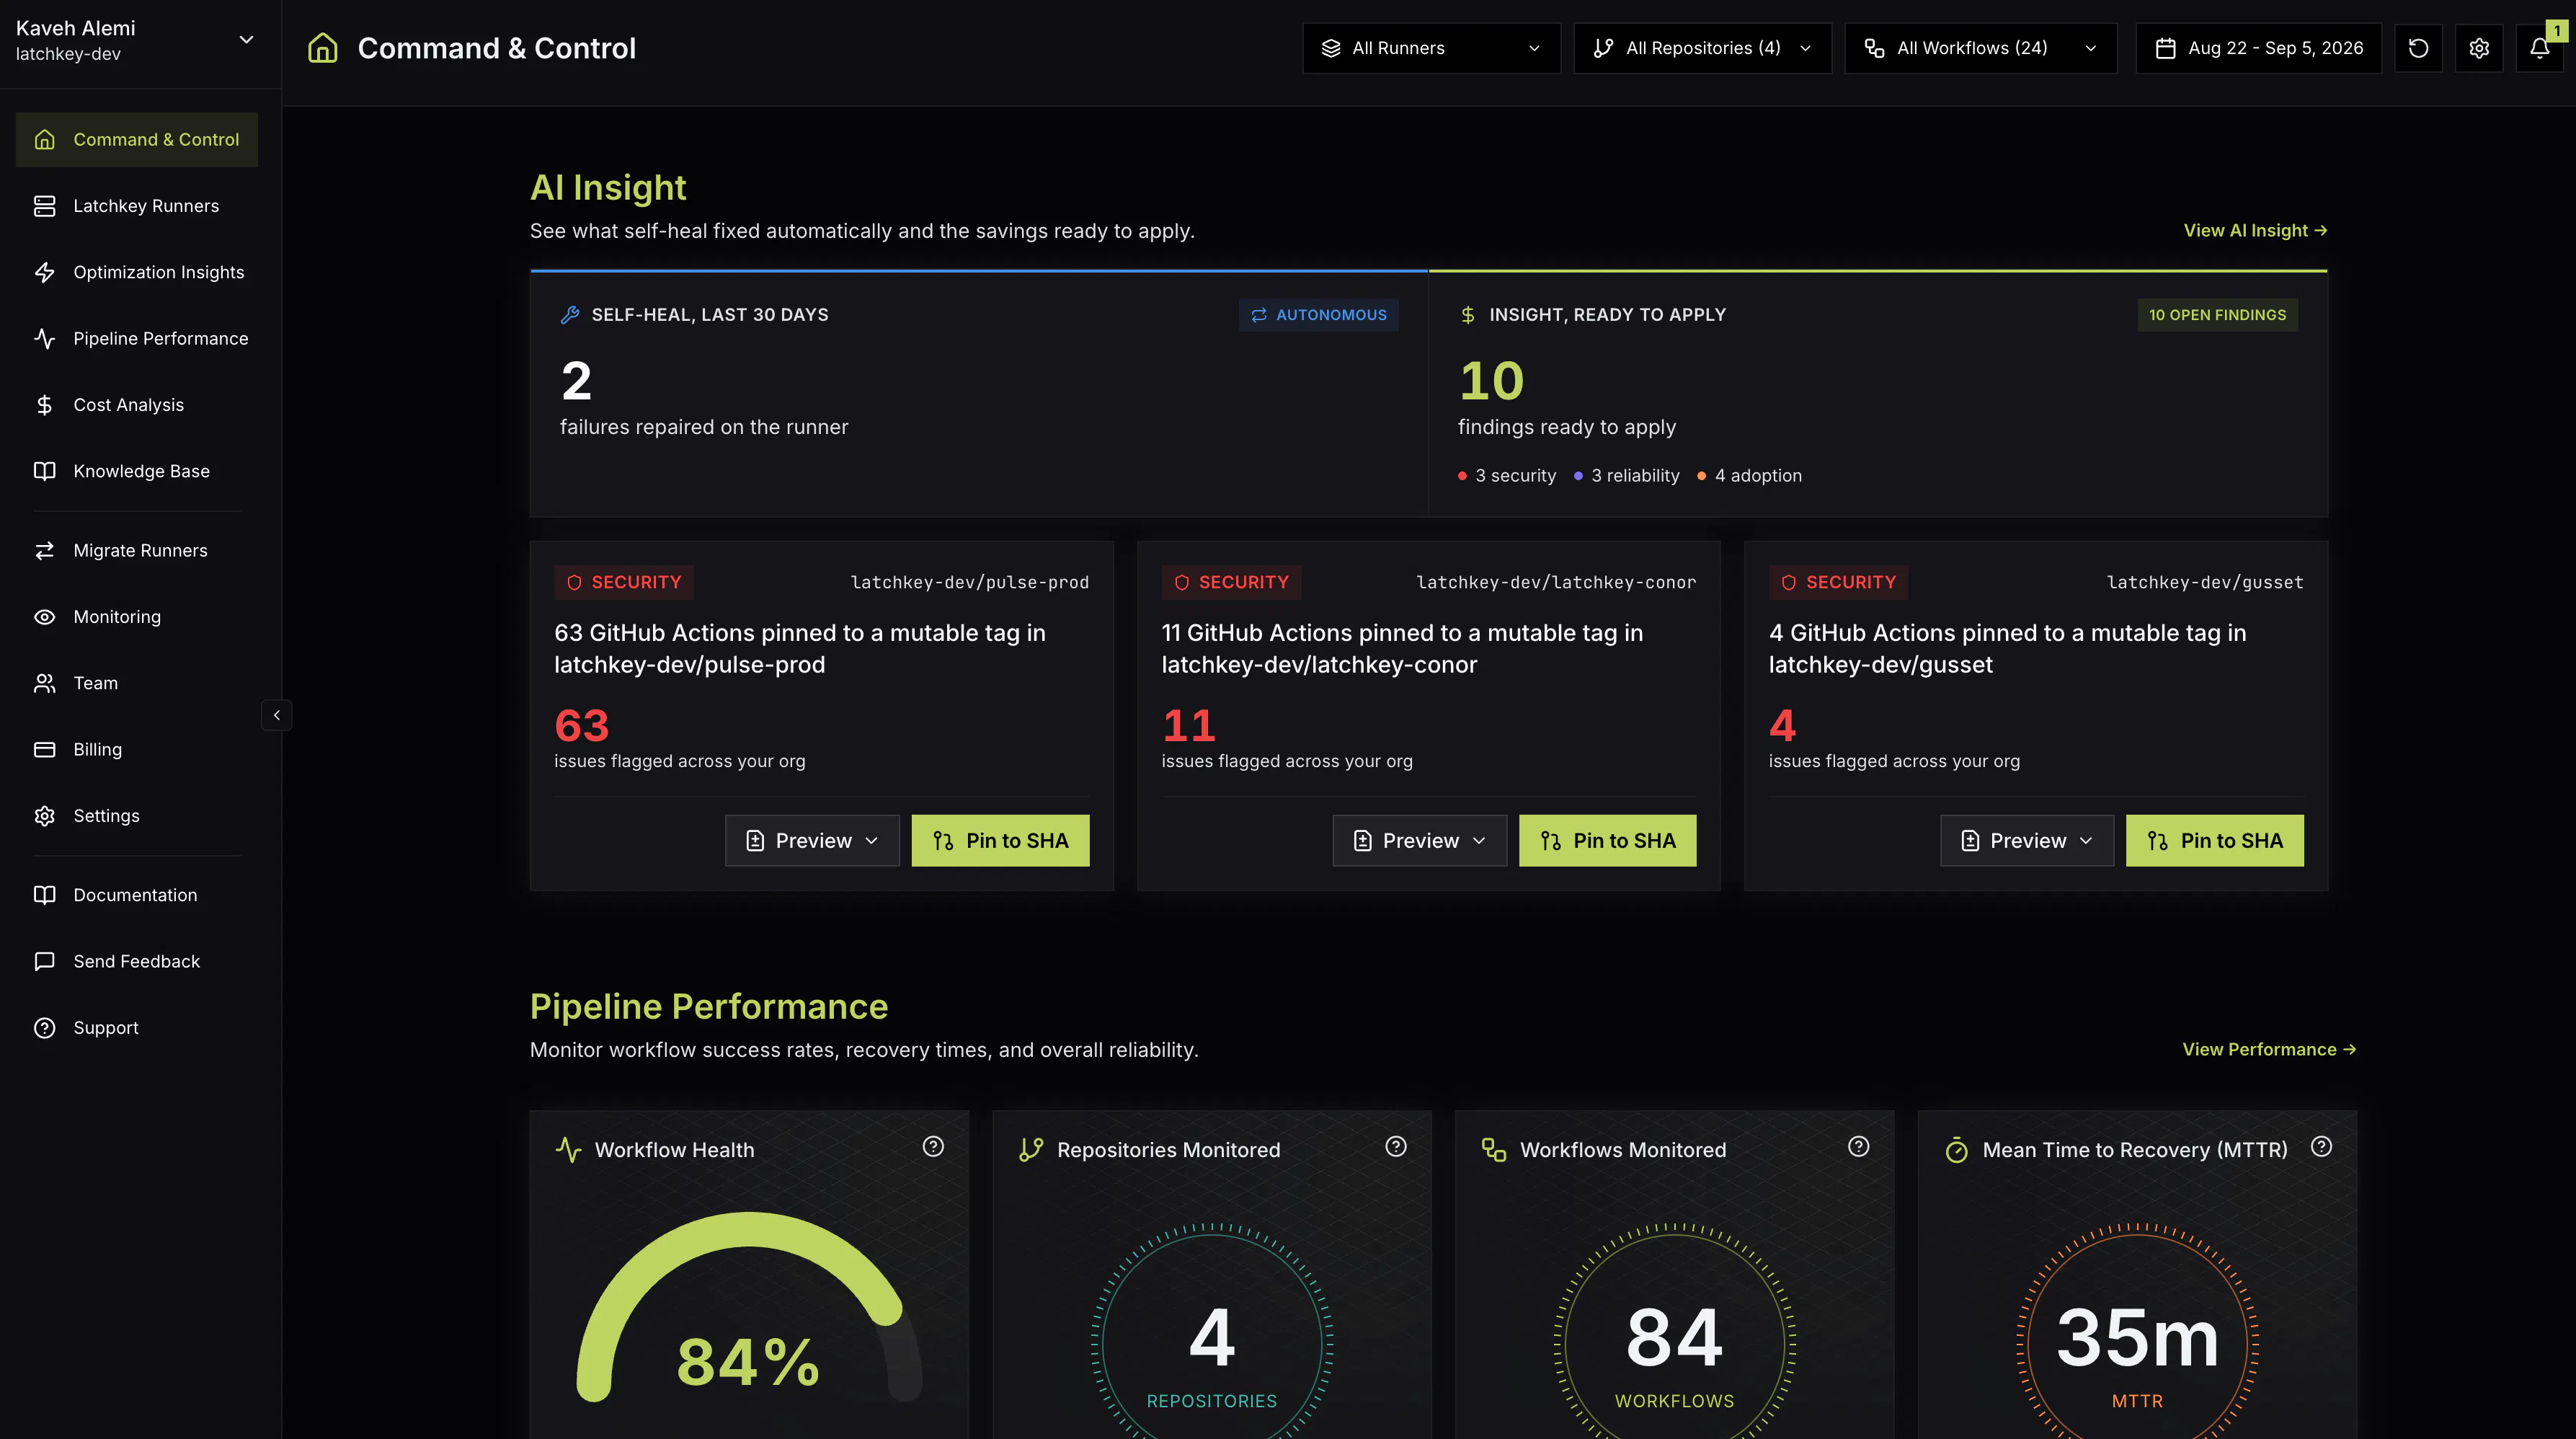Open the All Runners dropdown
The height and width of the screenshot is (1439, 2576).
point(1431,48)
